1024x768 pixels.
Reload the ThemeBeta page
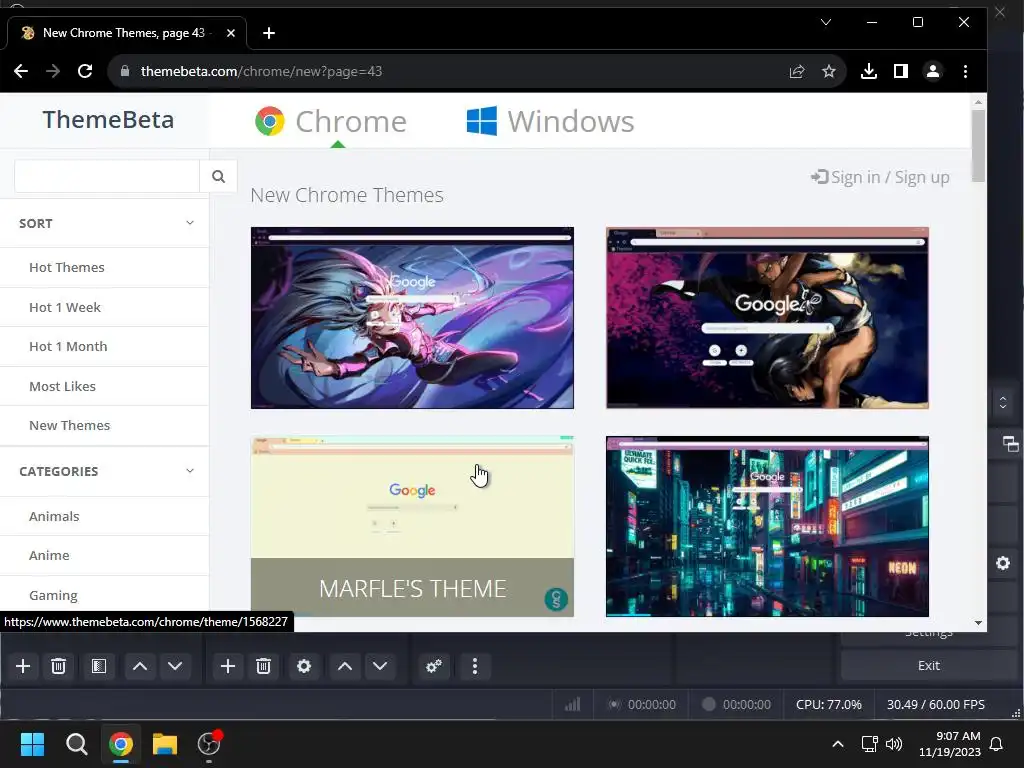point(85,71)
